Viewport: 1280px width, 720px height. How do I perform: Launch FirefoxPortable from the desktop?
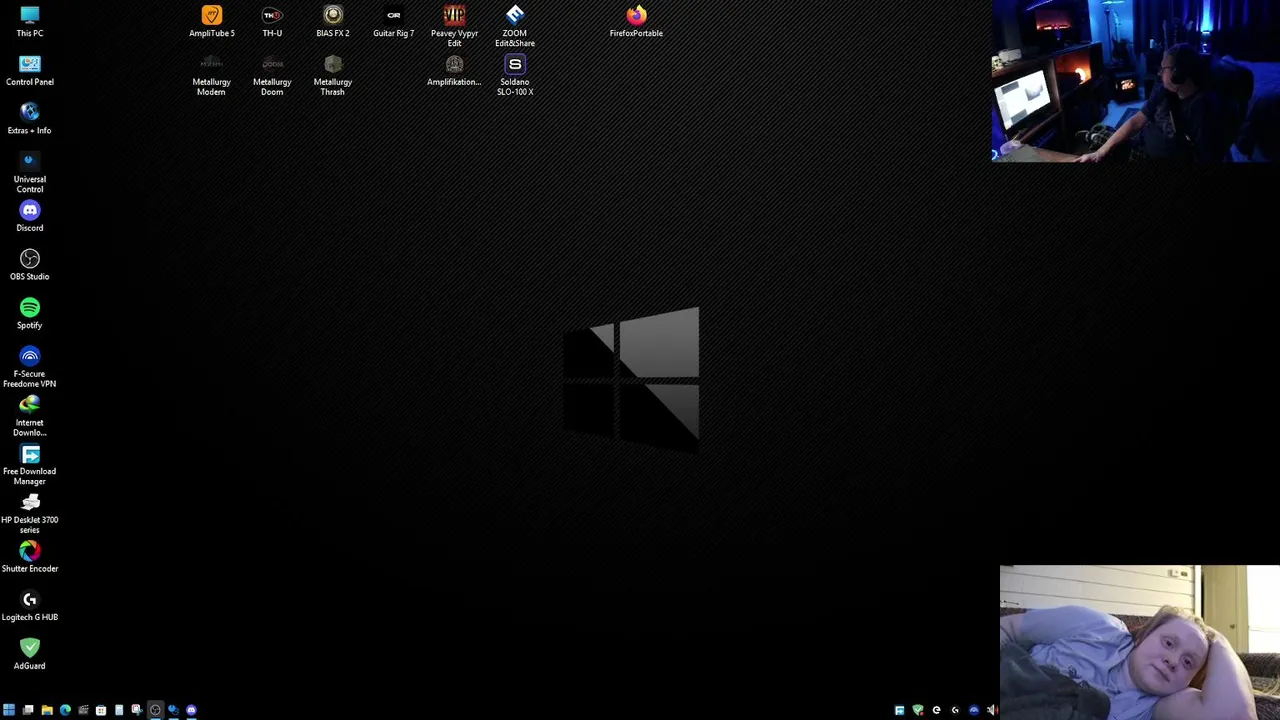(636, 21)
